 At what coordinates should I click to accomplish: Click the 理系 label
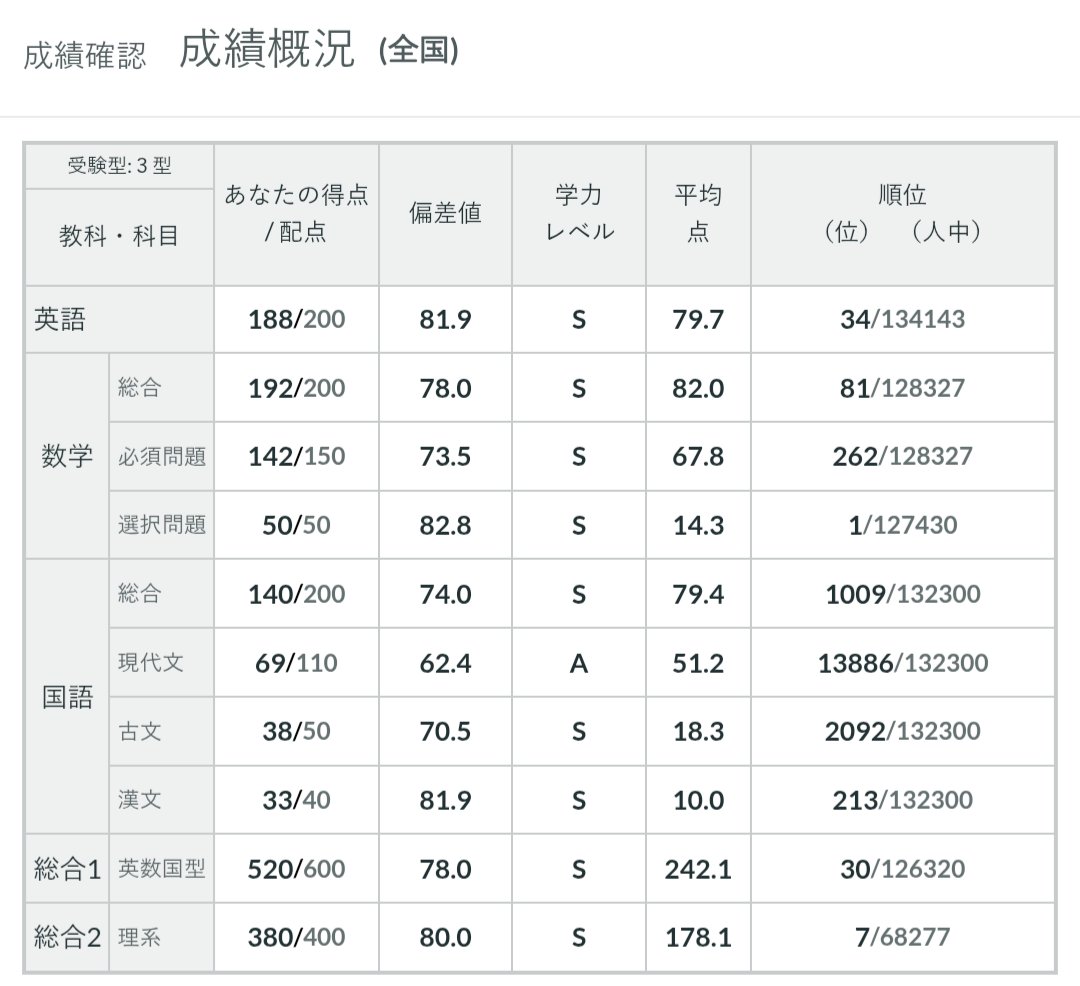click(x=140, y=937)
